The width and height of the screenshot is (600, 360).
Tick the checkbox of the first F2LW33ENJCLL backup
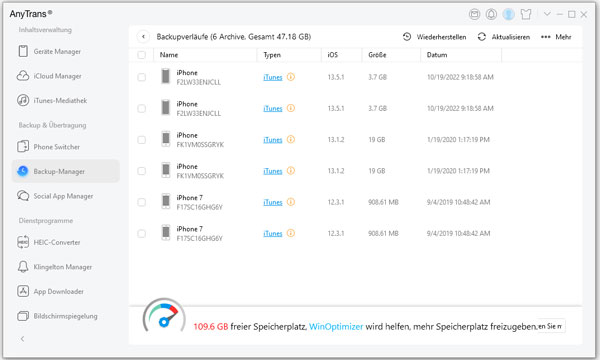tap(142, 77)
